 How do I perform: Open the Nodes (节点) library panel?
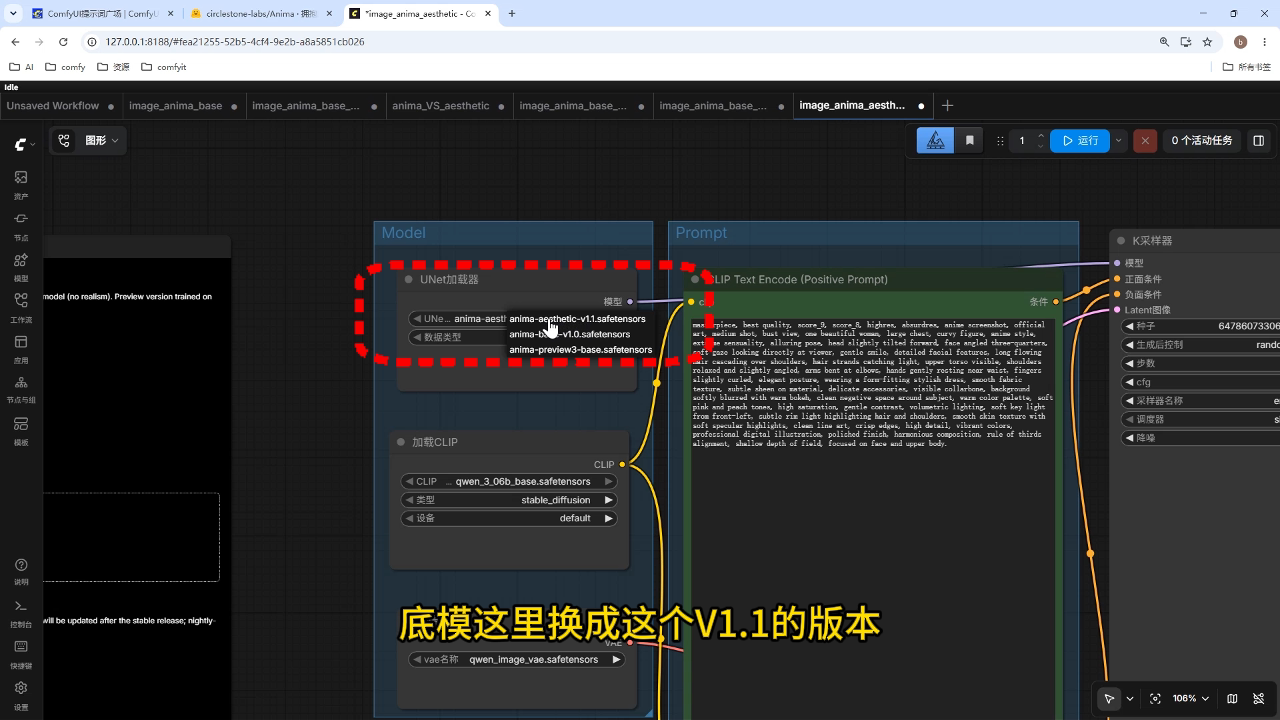[20, 225]
